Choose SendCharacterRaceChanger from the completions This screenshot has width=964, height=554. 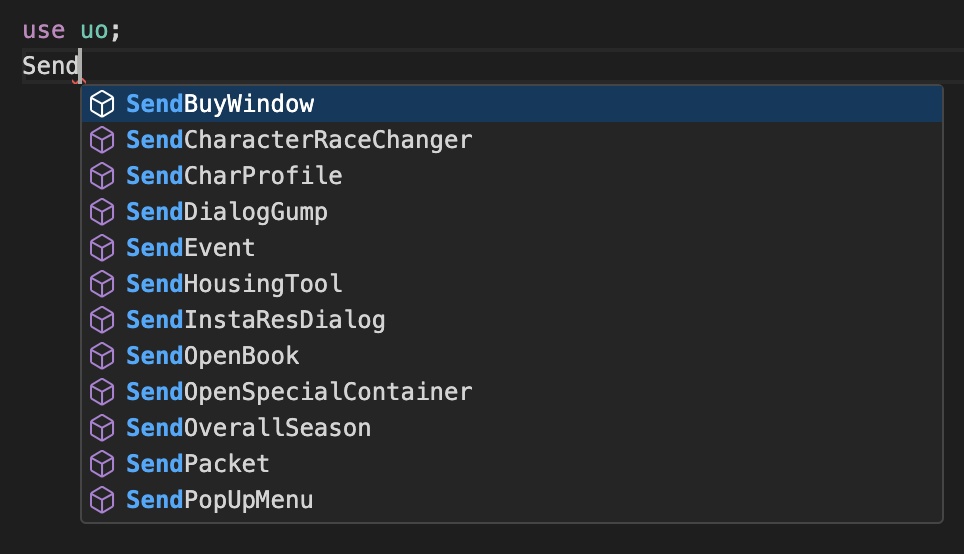[x=512, y=140]
